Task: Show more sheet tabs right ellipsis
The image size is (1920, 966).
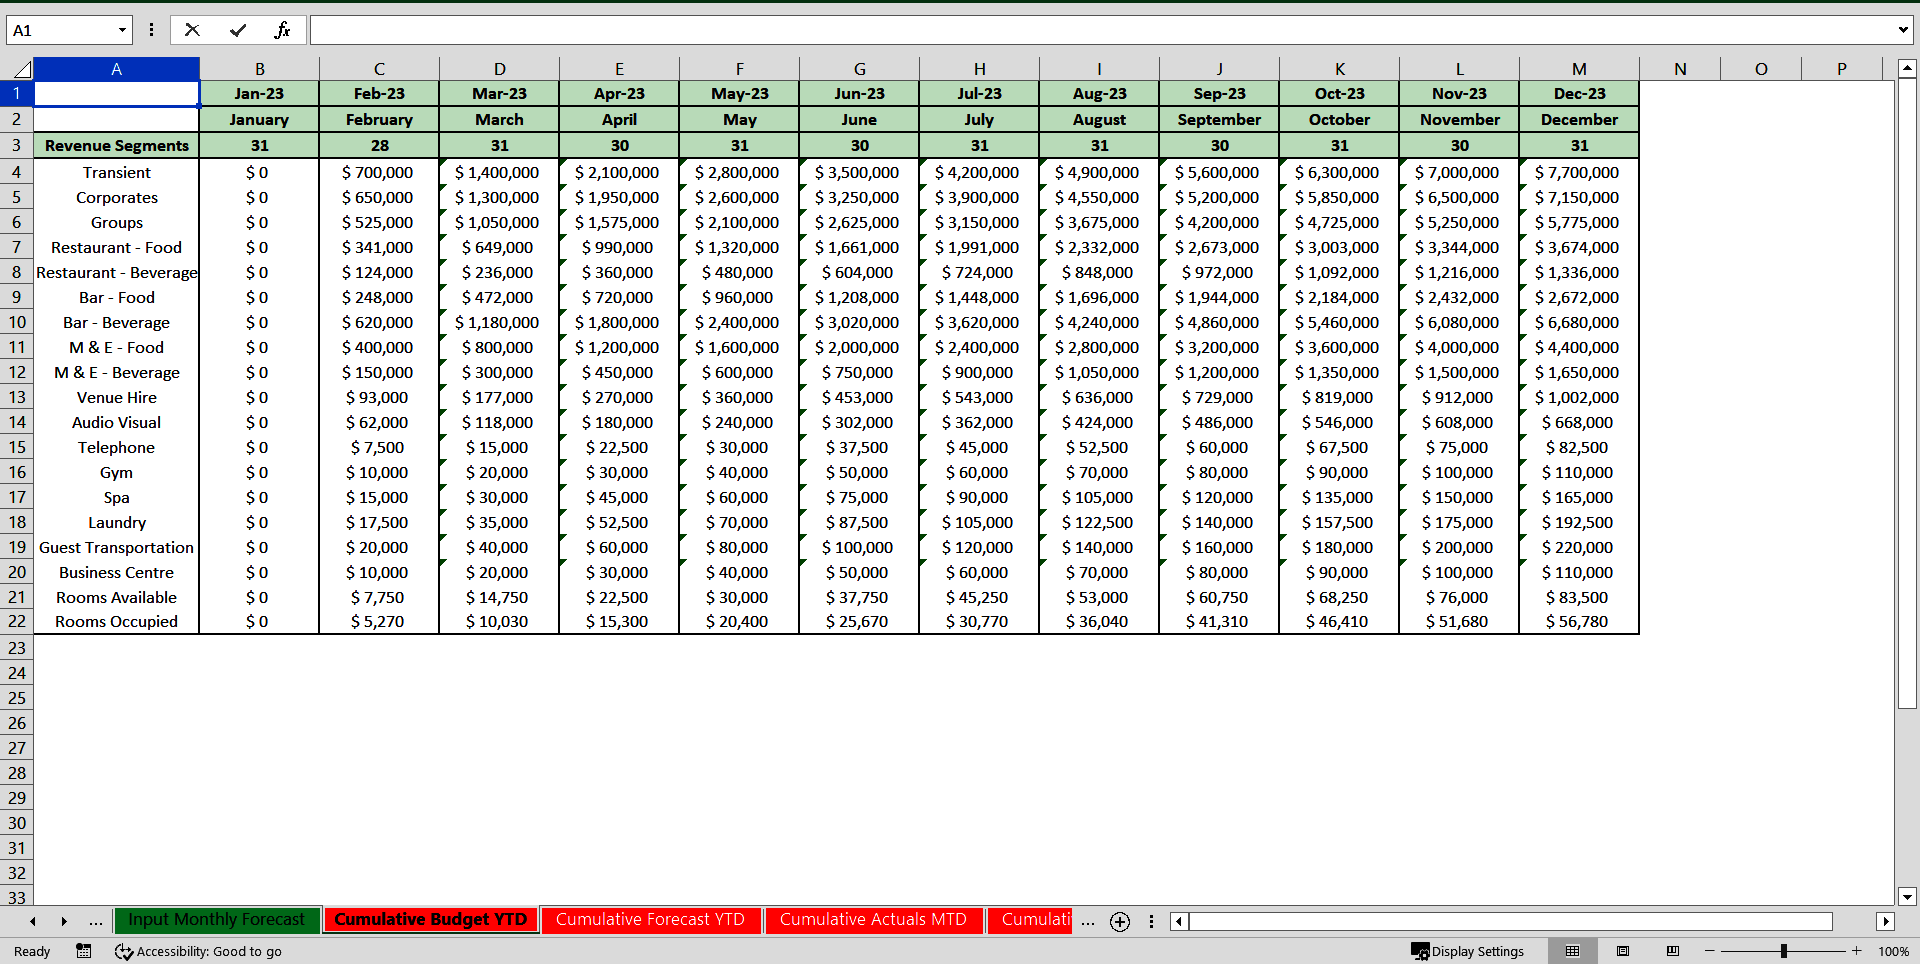Action: click(1088, 921)
